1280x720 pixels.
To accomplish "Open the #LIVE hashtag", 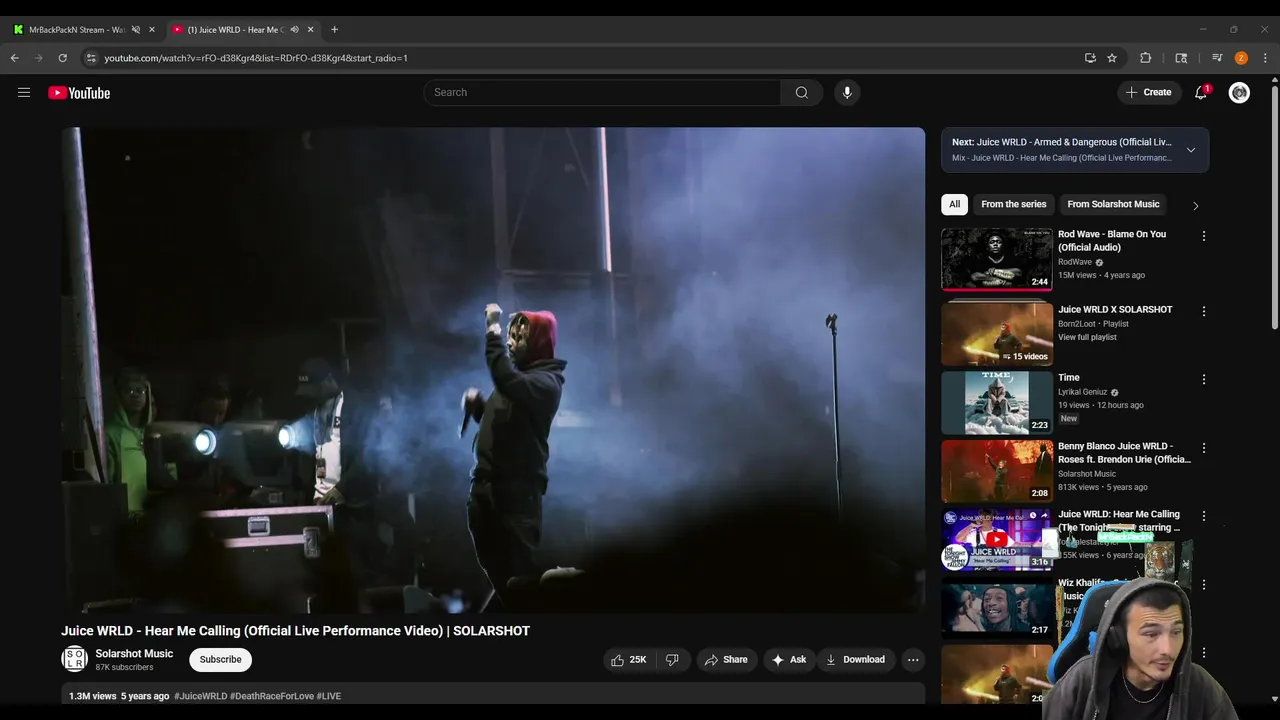I will (x=329, y=696).
